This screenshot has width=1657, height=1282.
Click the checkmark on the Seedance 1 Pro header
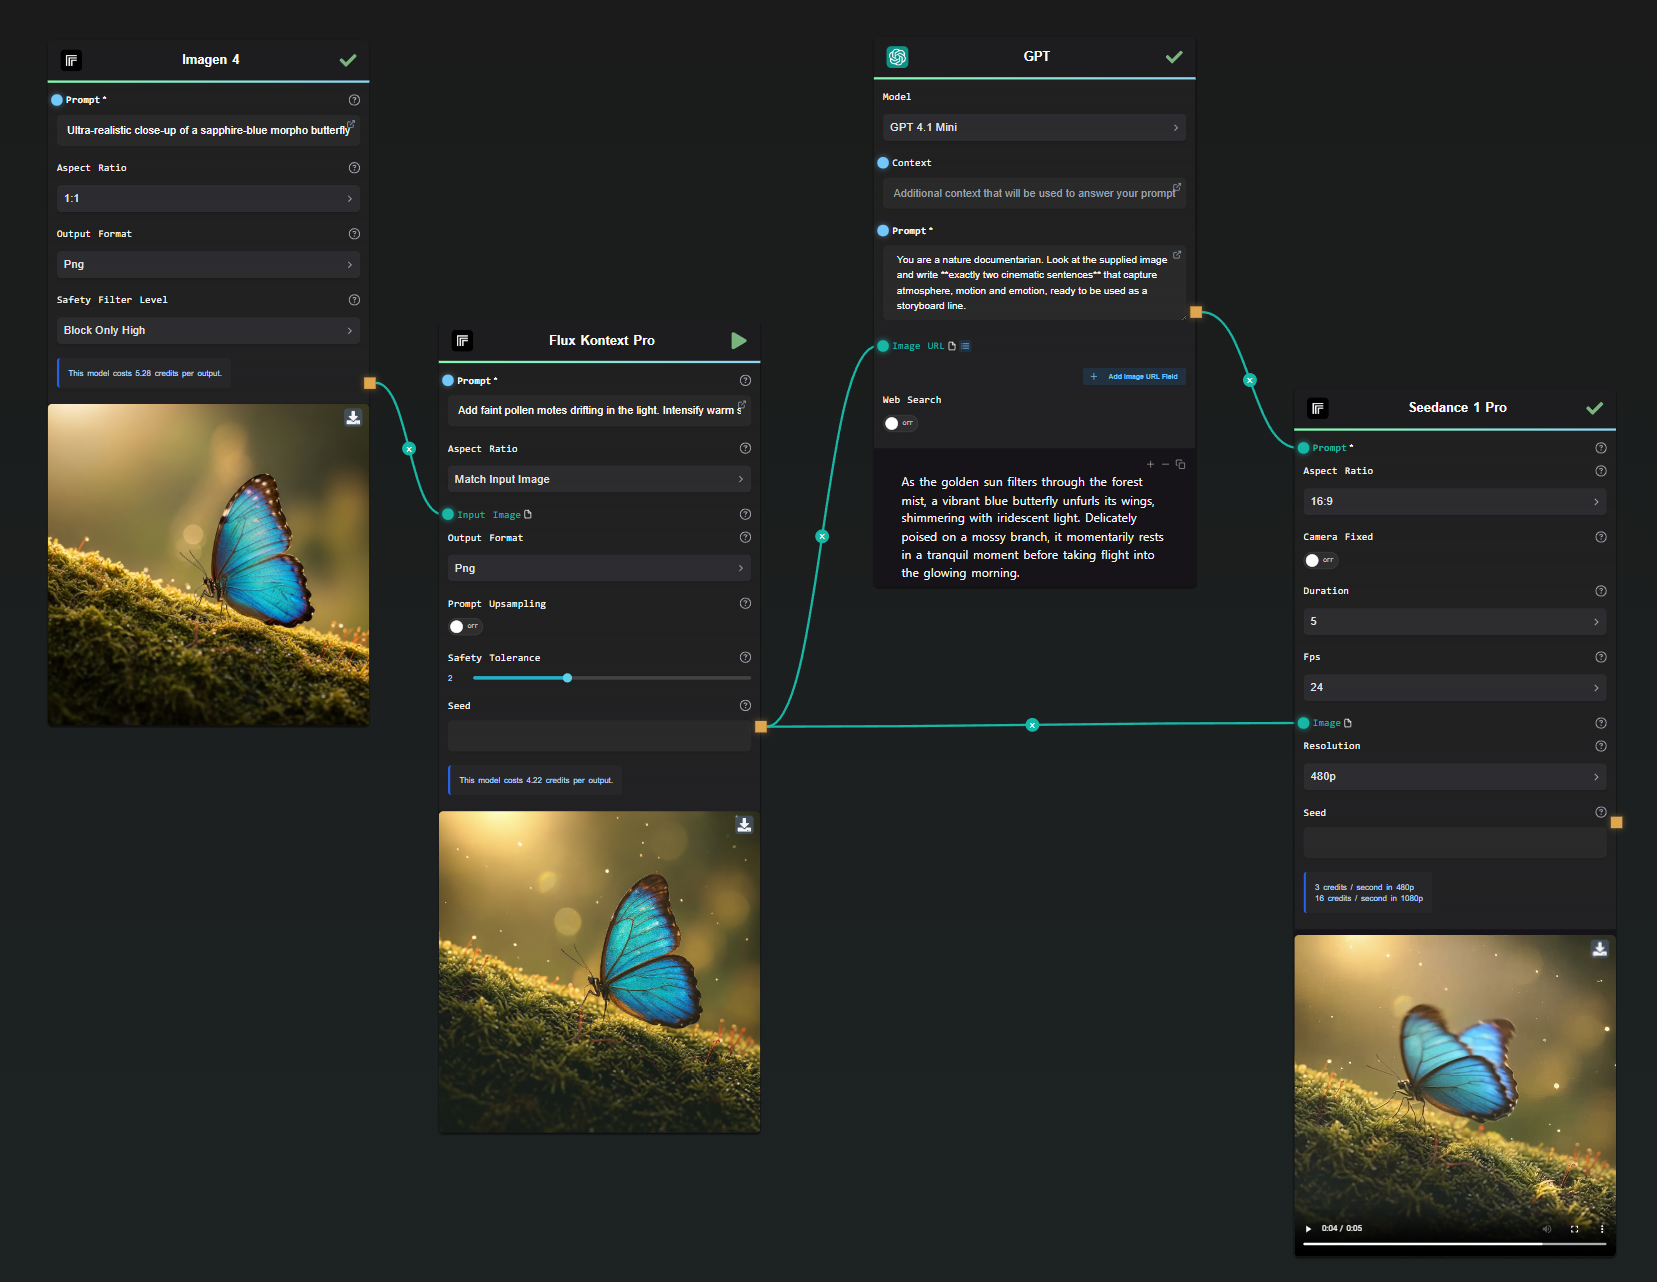pos(1594,408)
